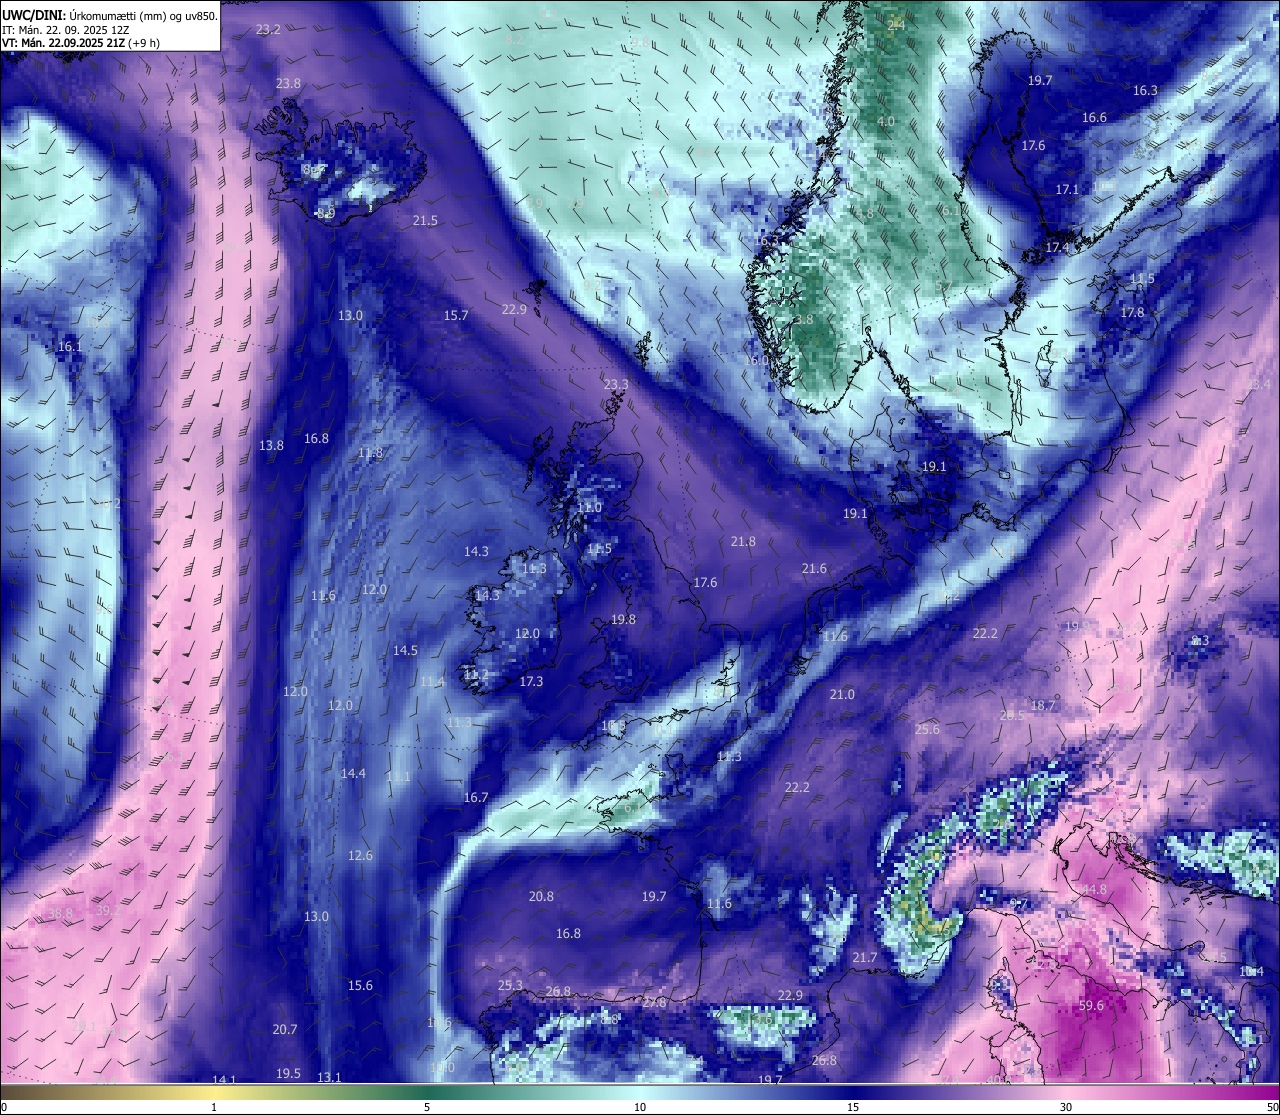Click the 21.0 value label
This screenshot has height=1115, width=1280.
click(842, 695)
